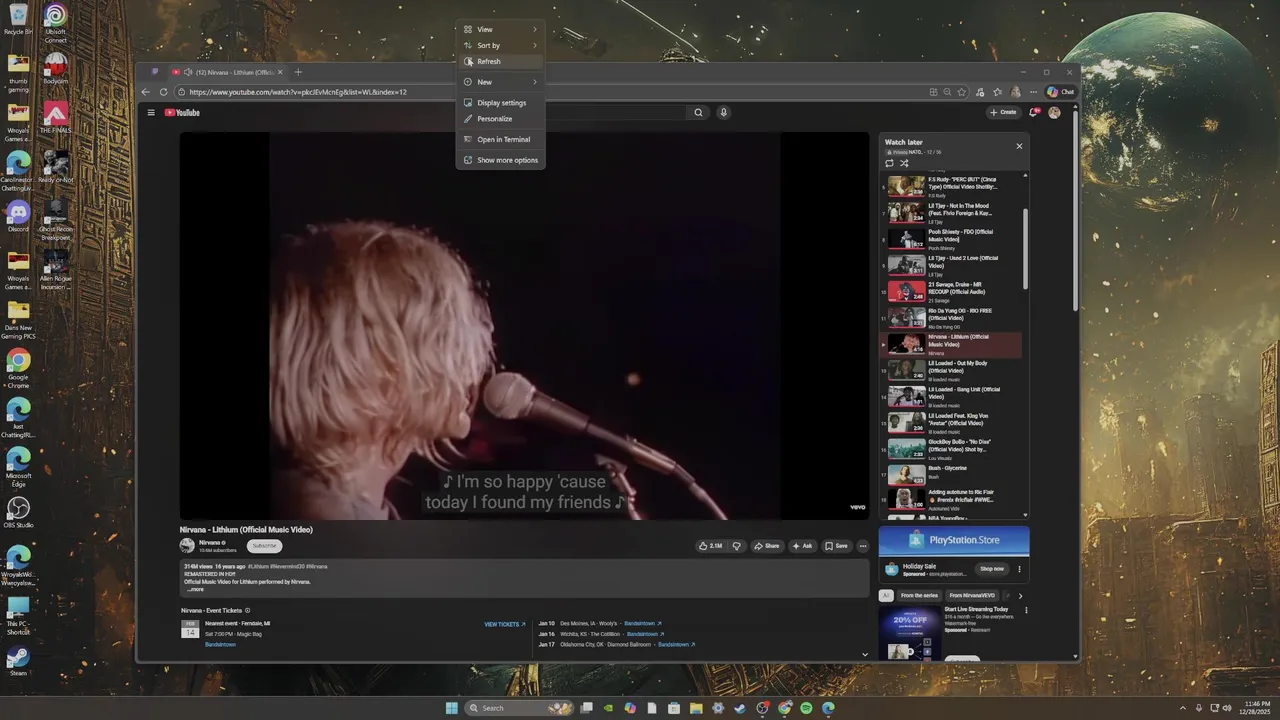Play Lil Tjay Used 2 Love video
Image resolution: width=1280 pixels, height=720 pixels.
[953, 265]
